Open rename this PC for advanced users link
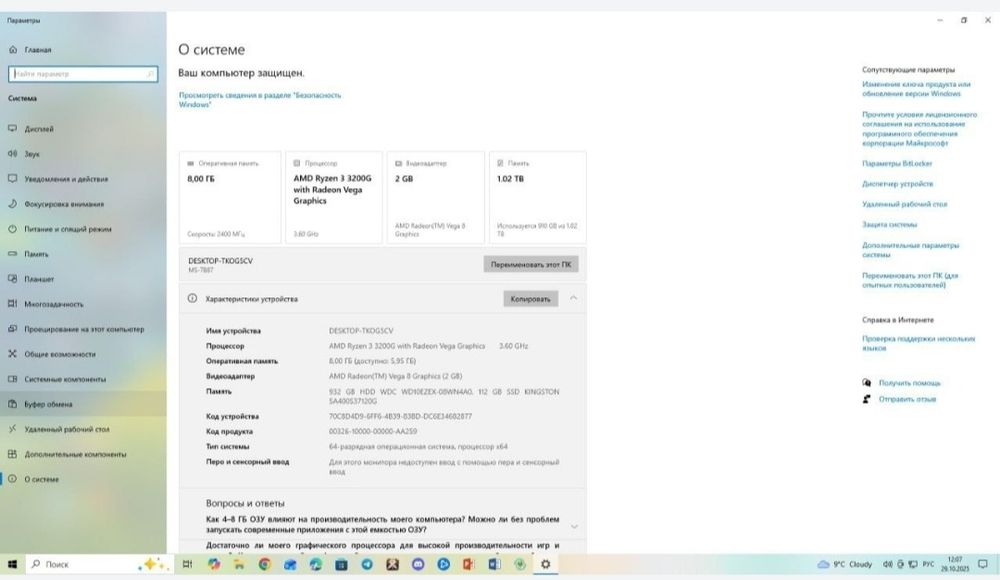1000x580 pixels. click(909, 280)
